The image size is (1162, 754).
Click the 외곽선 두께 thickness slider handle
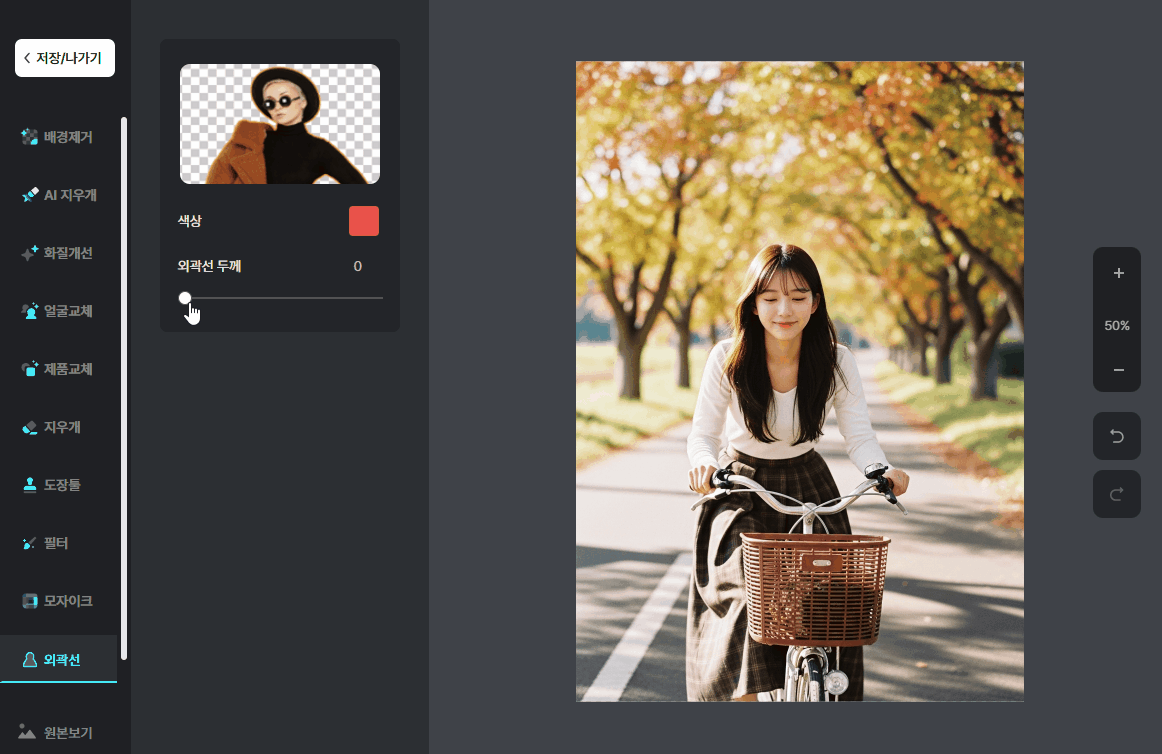[185, 298]
